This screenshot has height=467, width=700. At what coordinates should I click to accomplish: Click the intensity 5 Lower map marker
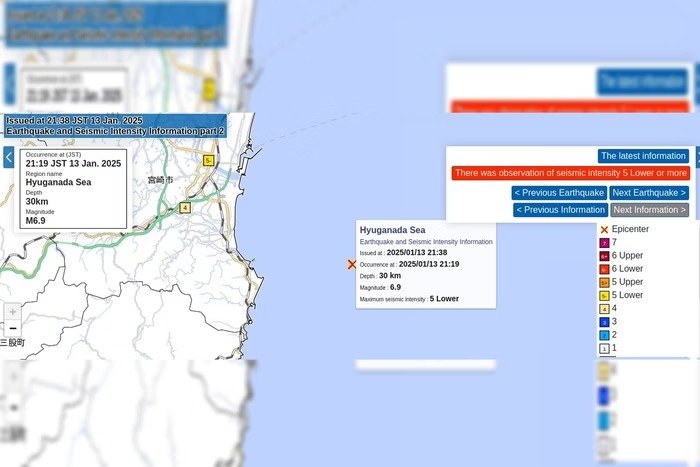tap(208, 160)
